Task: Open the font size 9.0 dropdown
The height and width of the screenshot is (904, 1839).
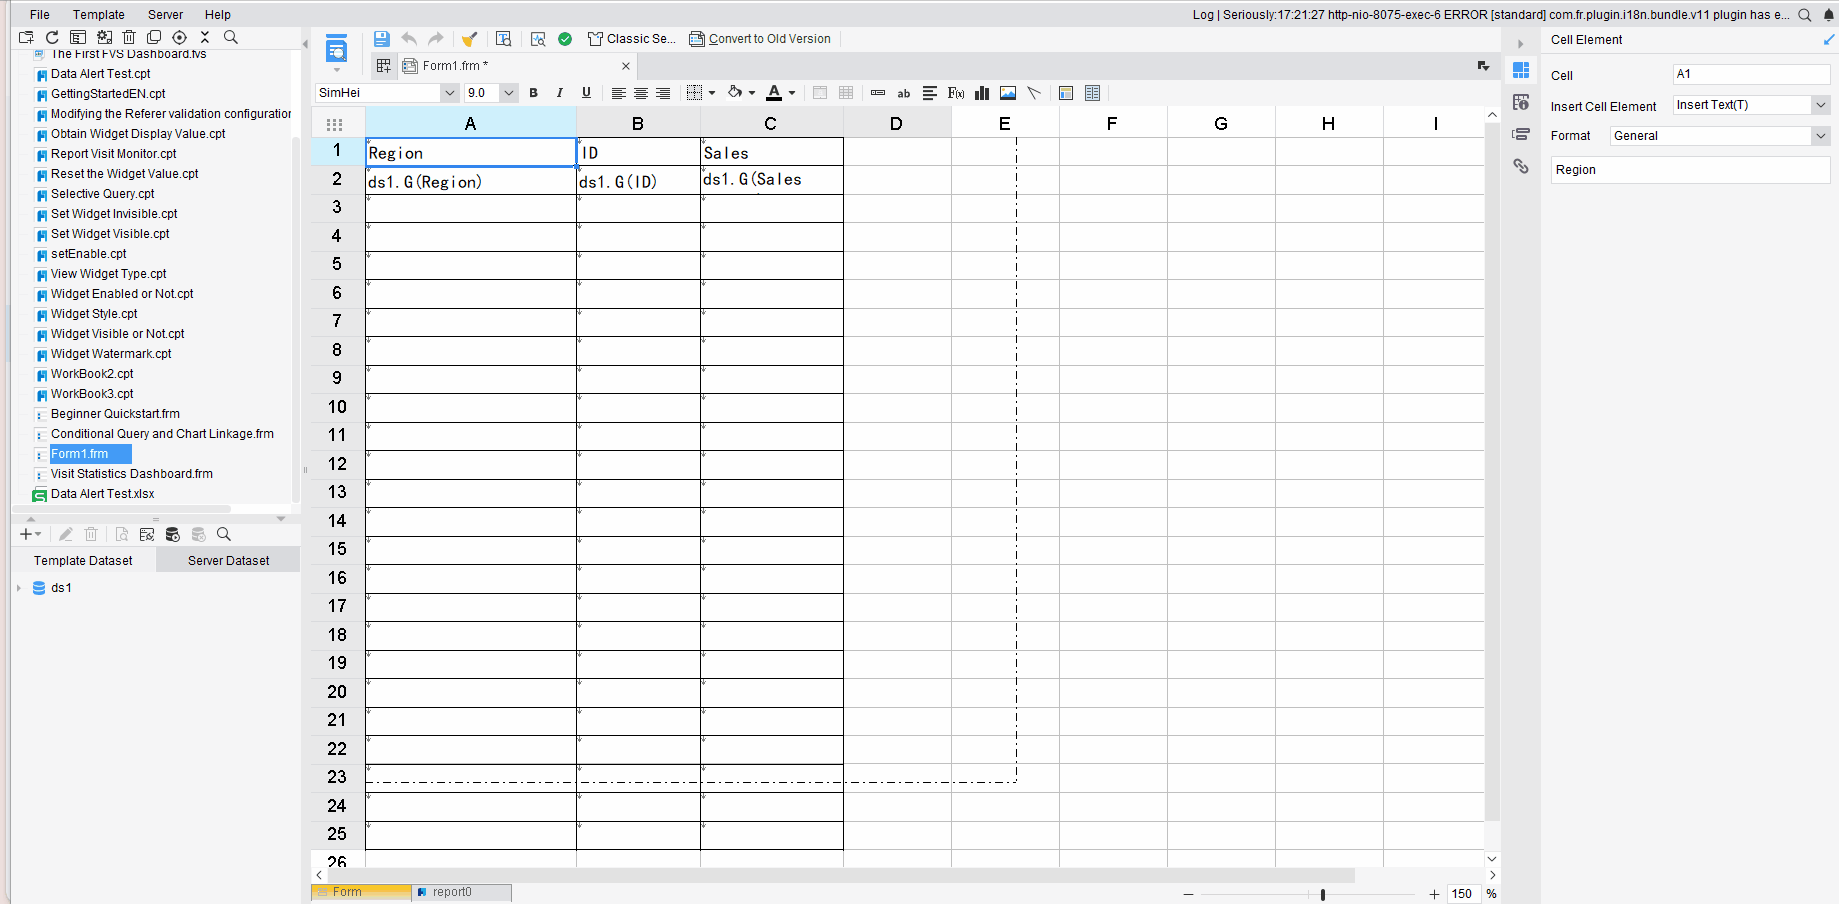Action: point(509,93)
